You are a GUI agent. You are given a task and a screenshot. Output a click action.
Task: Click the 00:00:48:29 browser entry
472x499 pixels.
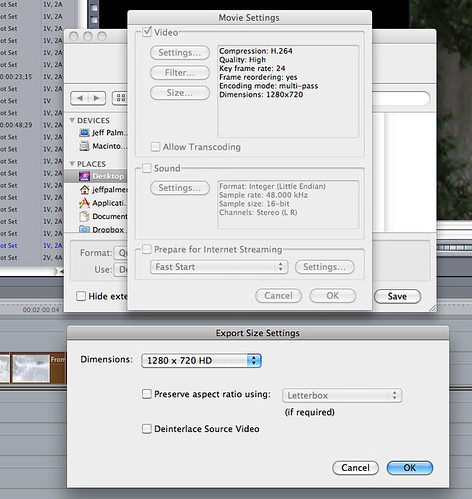(16, 125)
